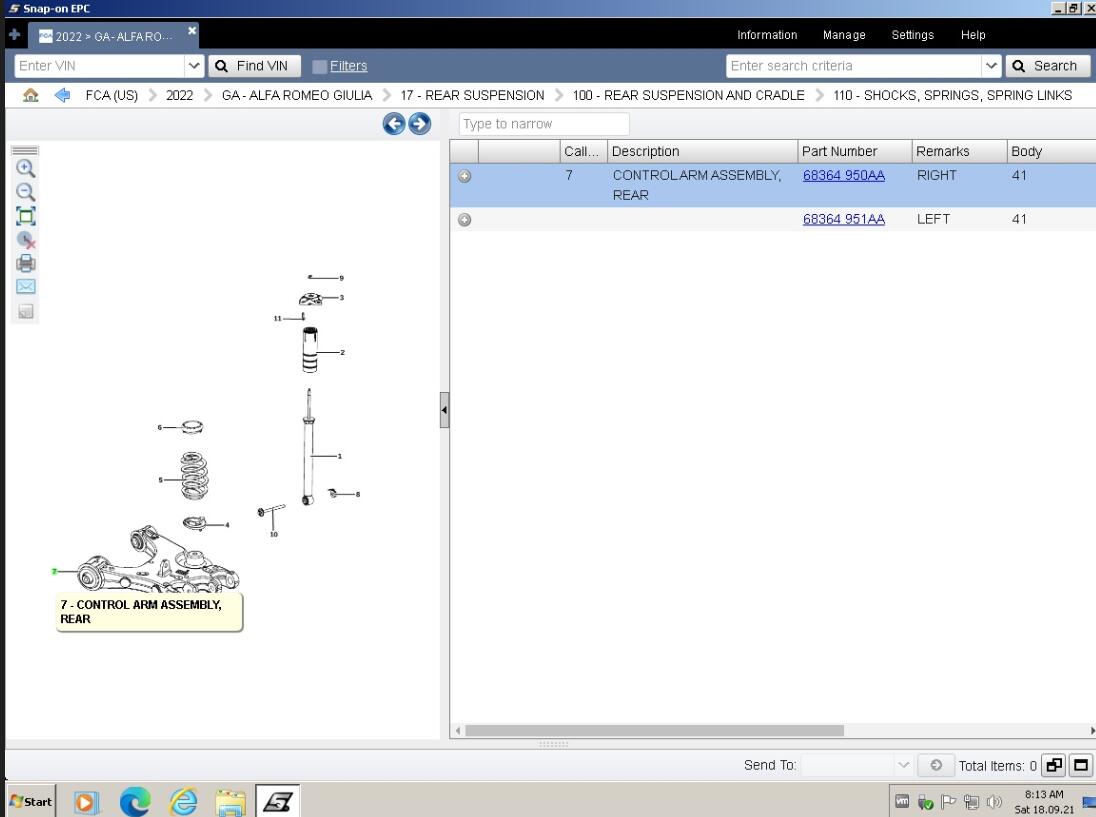Open a new tab with plus icon
This screenshot has width=1096, height=817.
(14, 34)
